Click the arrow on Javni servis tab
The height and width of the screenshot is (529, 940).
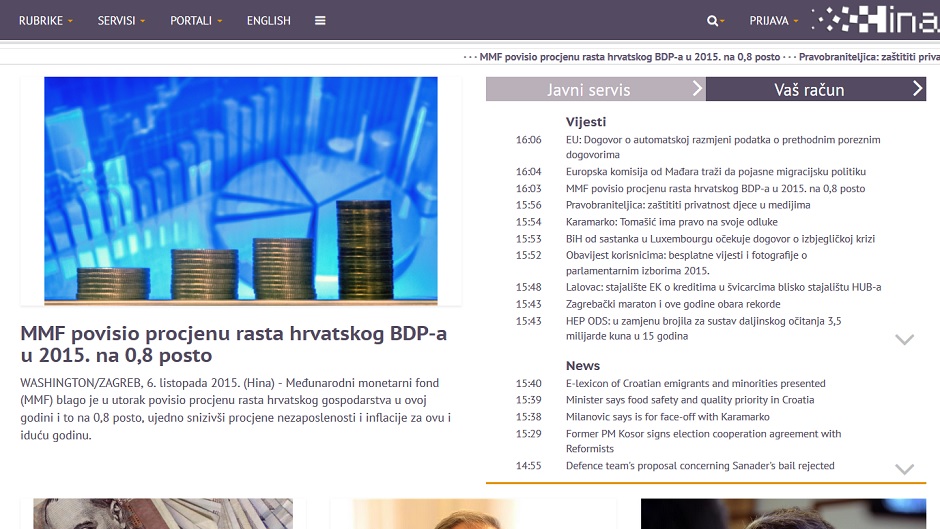(x=697, y=89)
